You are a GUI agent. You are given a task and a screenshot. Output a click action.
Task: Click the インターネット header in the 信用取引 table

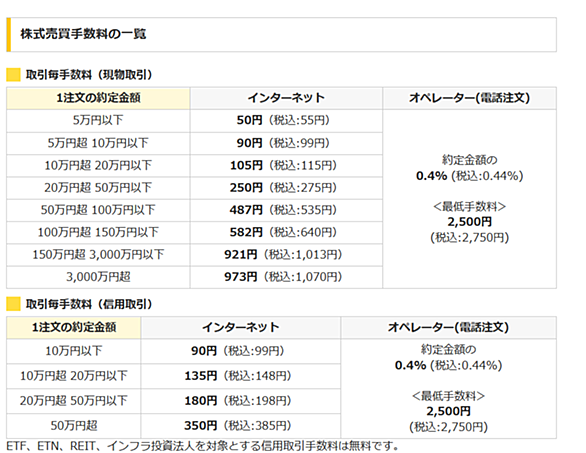(x=241, y=327)
